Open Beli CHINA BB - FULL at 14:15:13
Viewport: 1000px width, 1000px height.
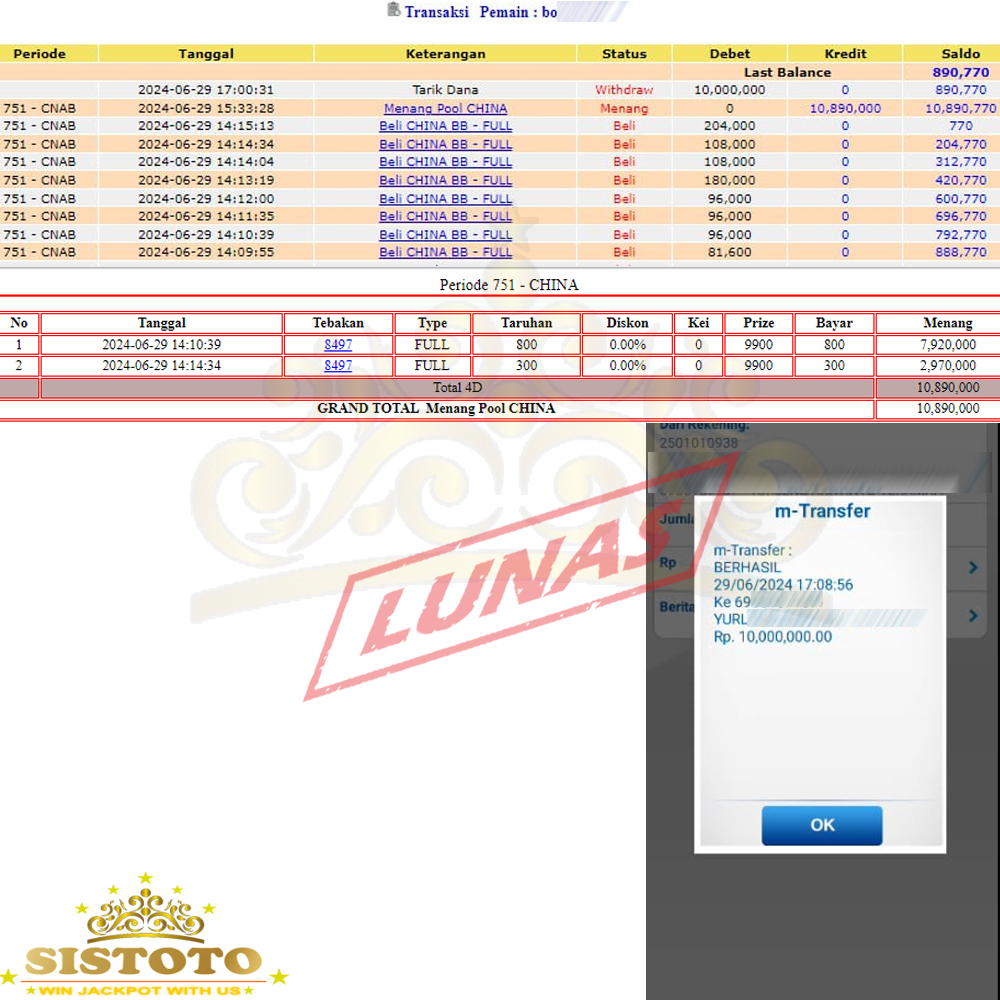pyautogui.click(x=445, y=126)
